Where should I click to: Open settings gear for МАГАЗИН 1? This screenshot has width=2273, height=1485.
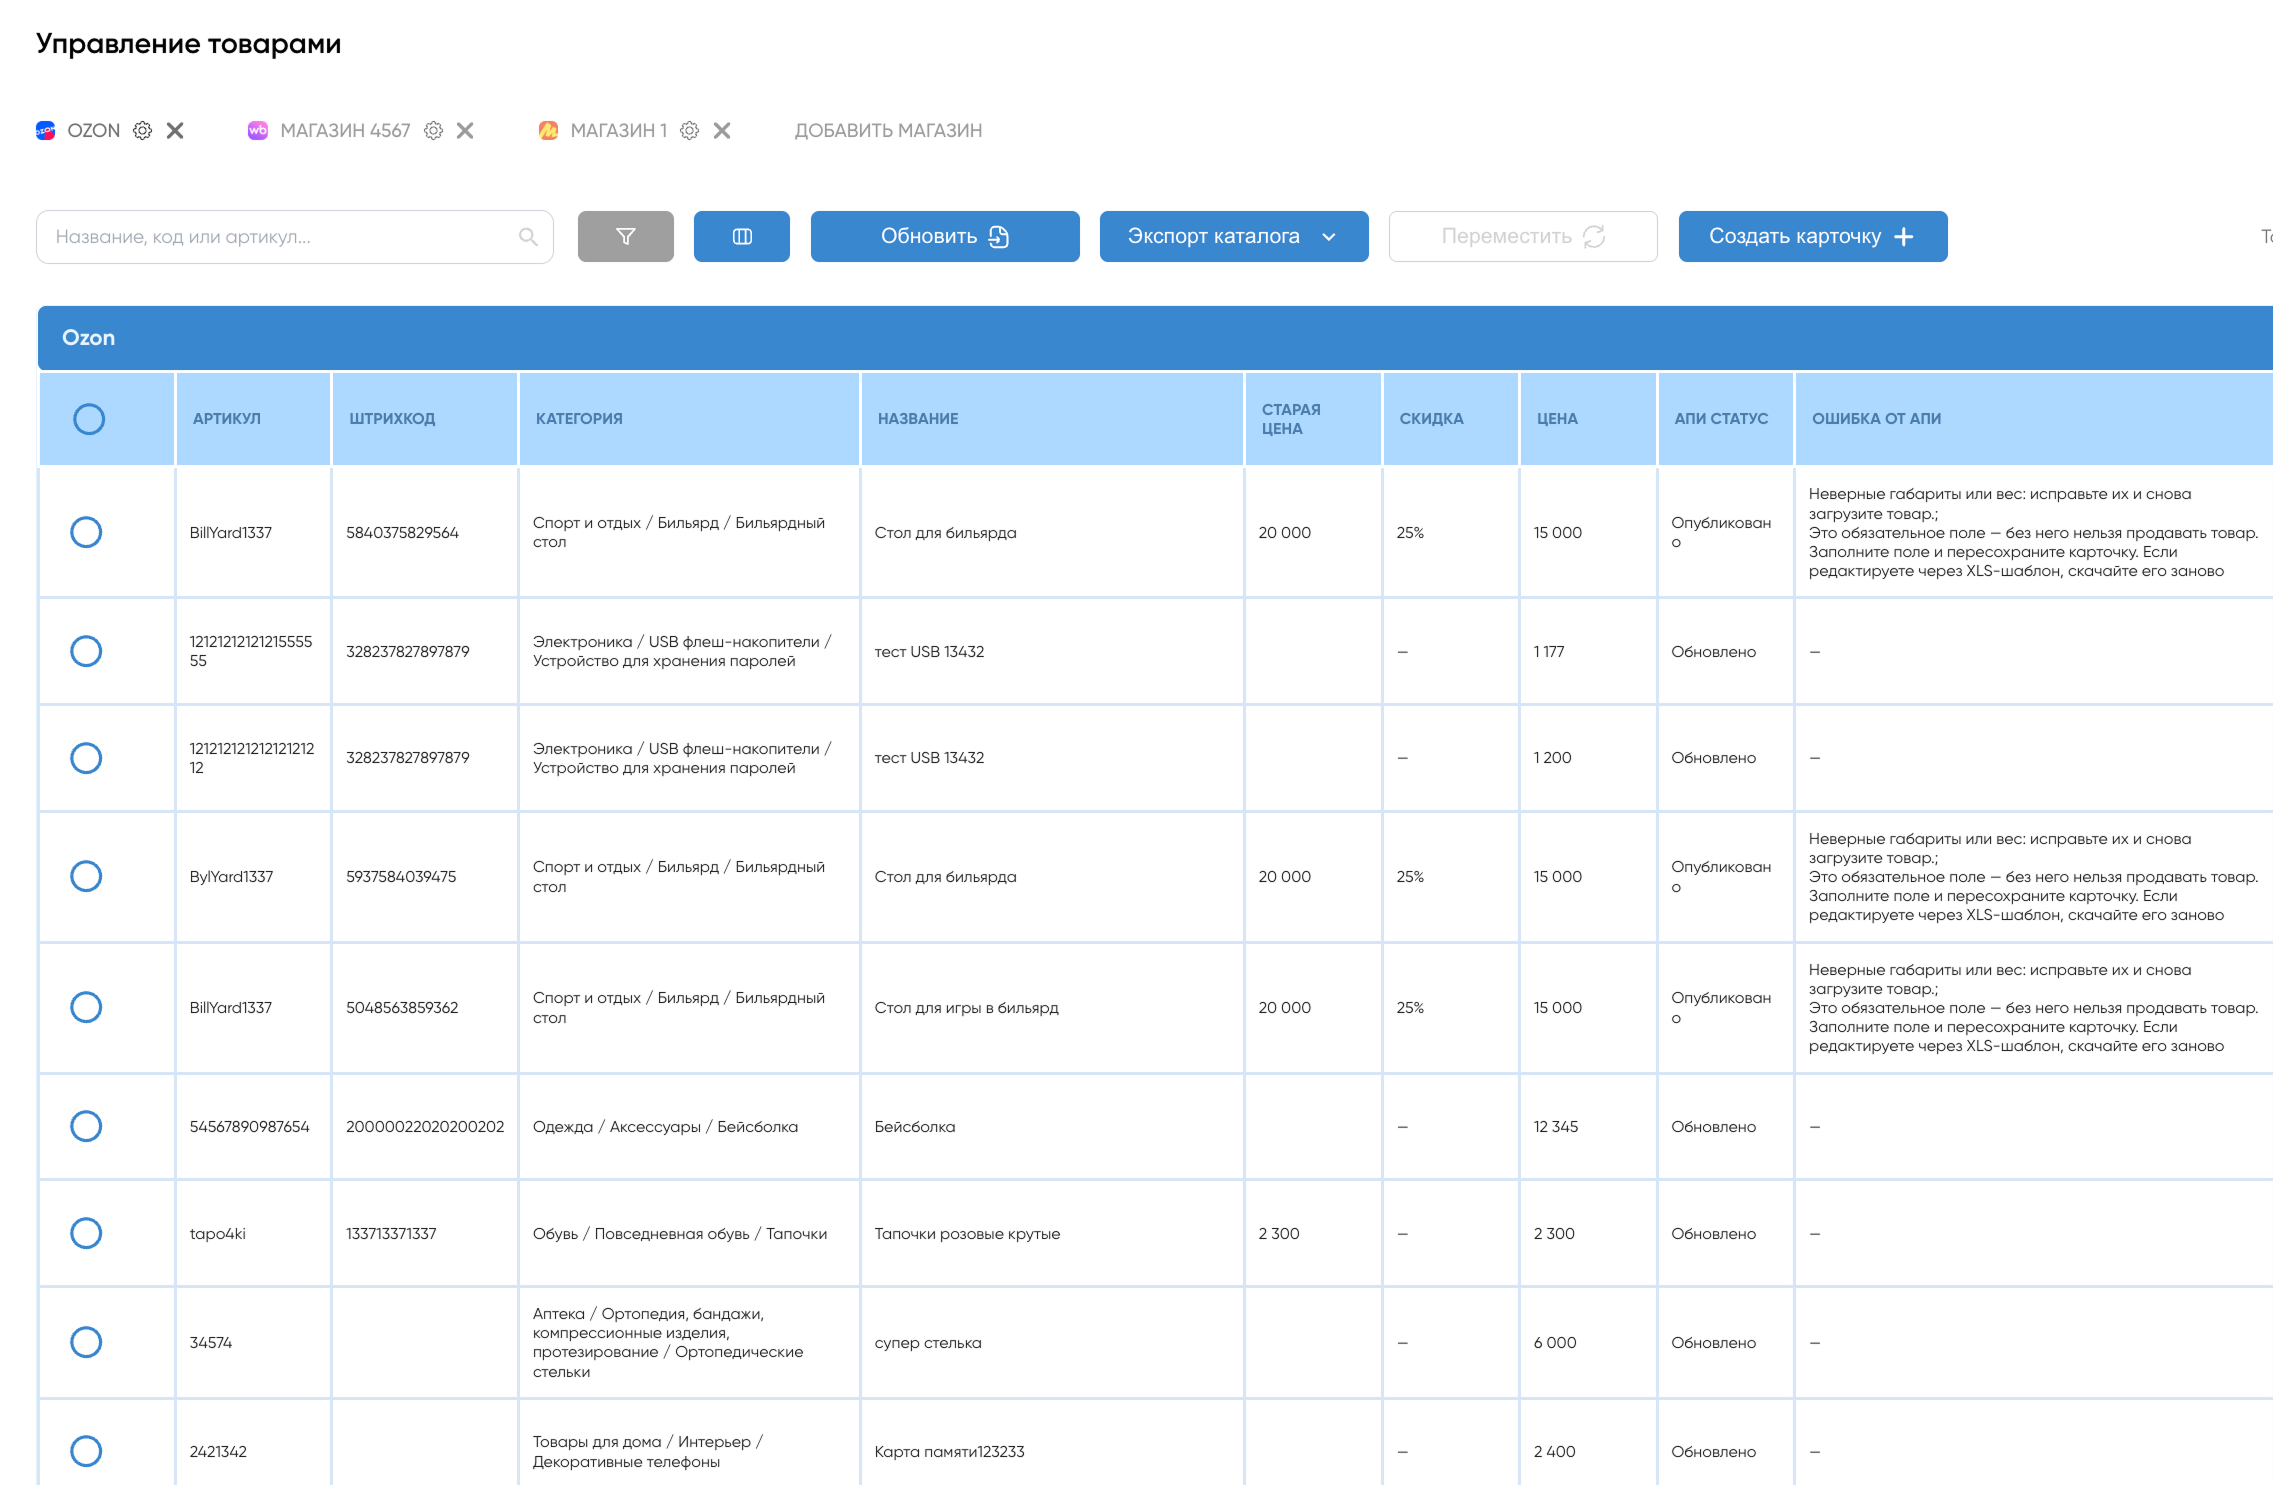(x=689, y=131)
